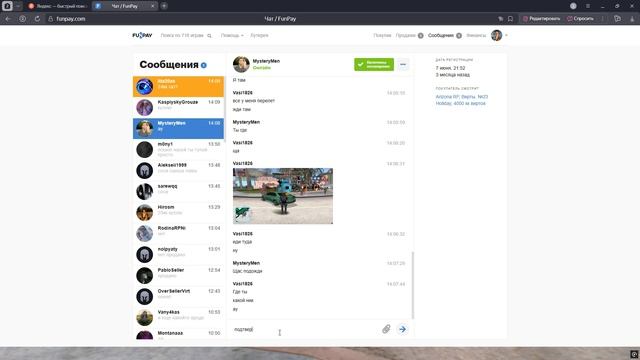
Task: Switch to the Яндекс browser tab
Action: point(58,6)
